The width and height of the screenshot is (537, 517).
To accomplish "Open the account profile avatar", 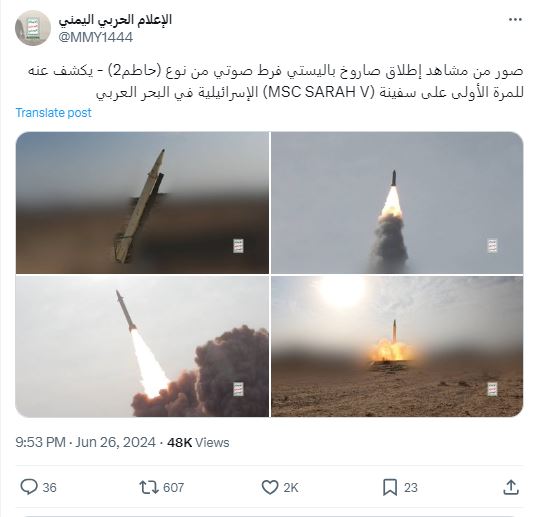I will (33, 28).
